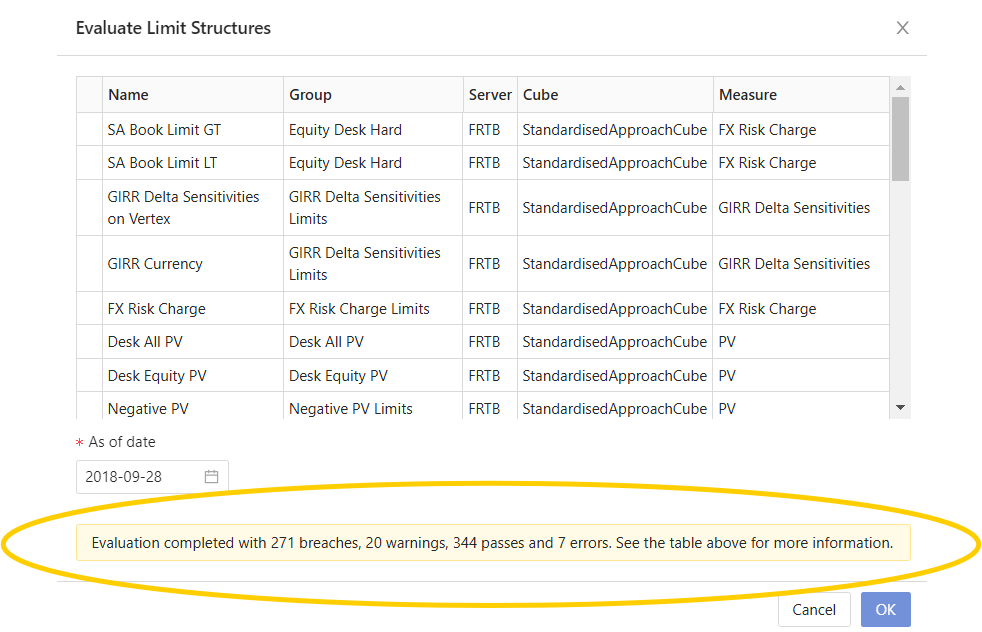Select the SA Book Limit LT row
This screenshot has height=632, width=982.
pyautogui.click(x=162, y=163)
